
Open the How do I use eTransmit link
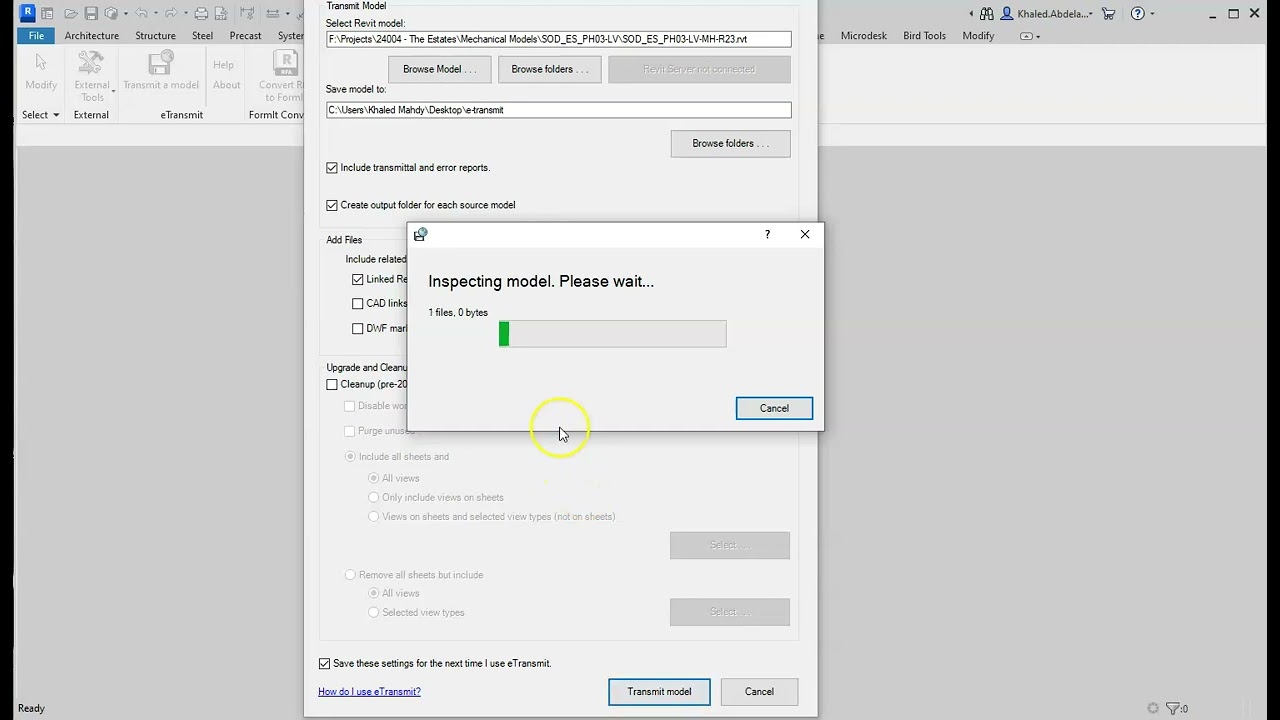point(369,692)
